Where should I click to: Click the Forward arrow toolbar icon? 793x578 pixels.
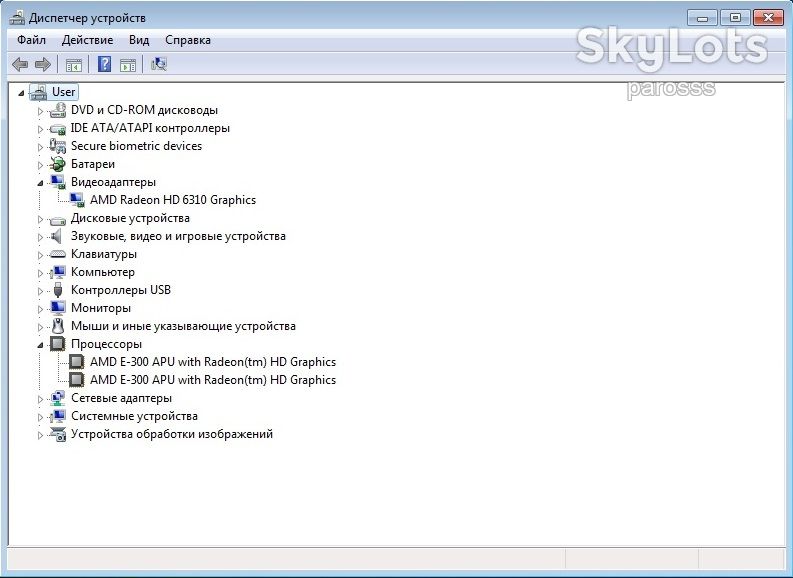pos(42,64)
